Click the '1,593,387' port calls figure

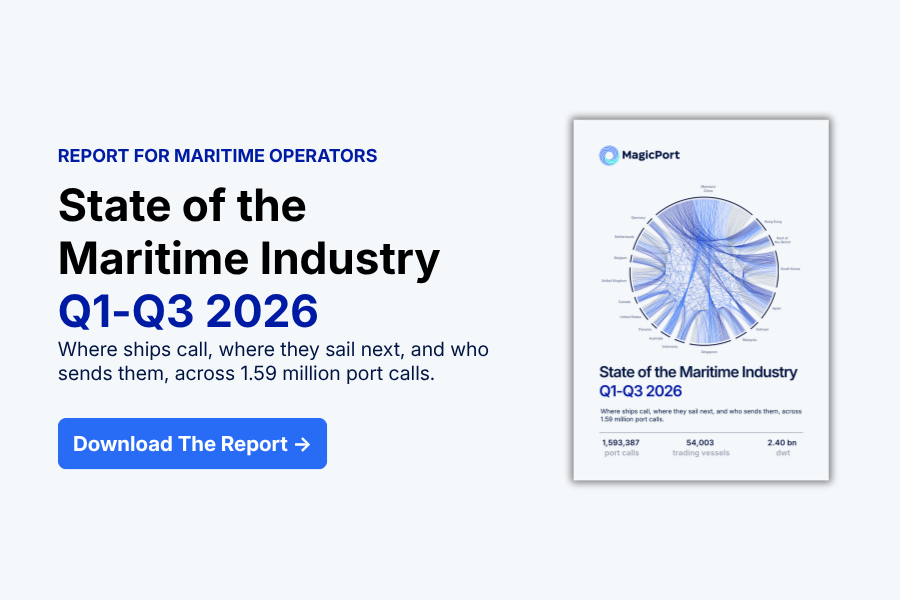(620, 443)
